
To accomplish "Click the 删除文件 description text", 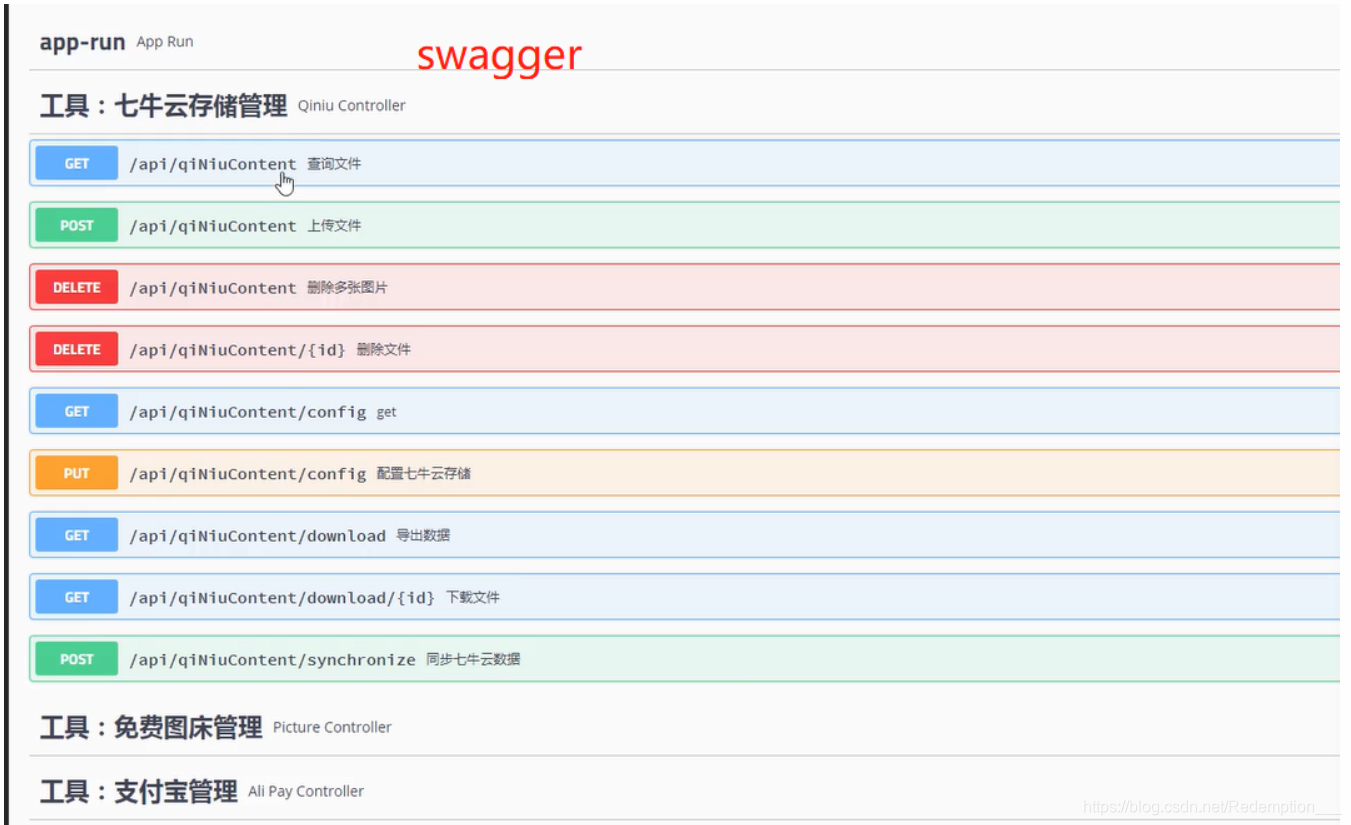I will coord(383,349).
